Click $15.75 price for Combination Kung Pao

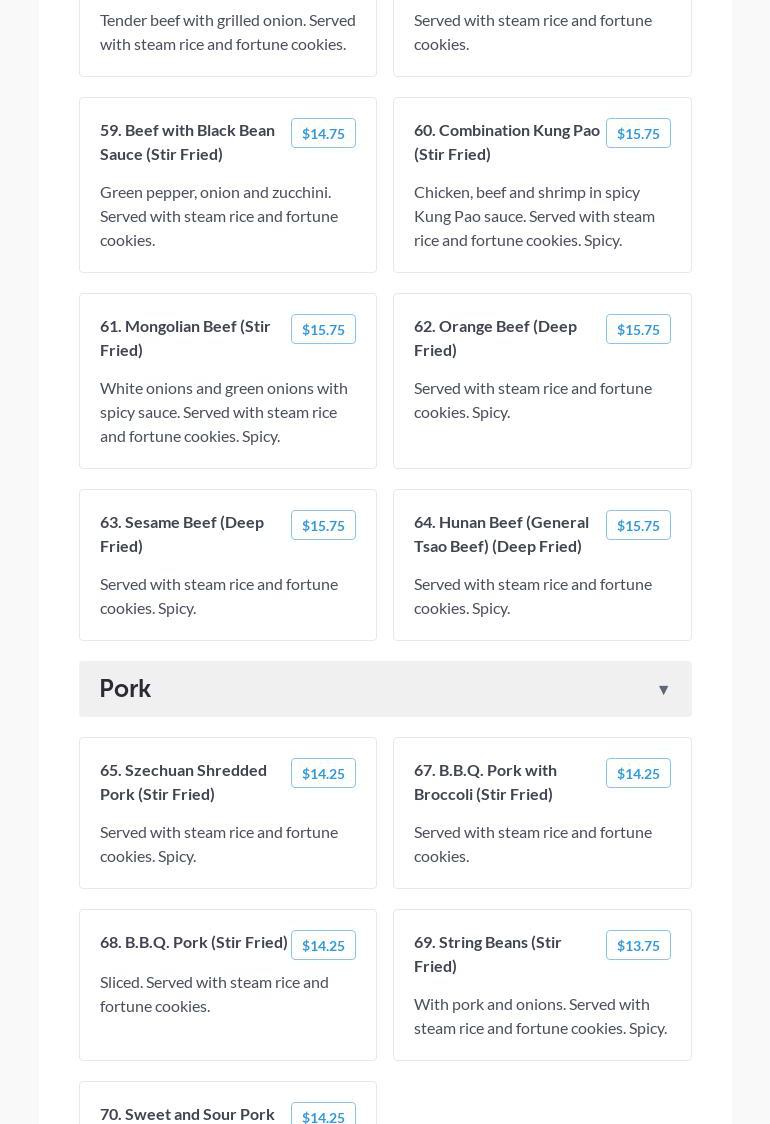pos(638,134)
